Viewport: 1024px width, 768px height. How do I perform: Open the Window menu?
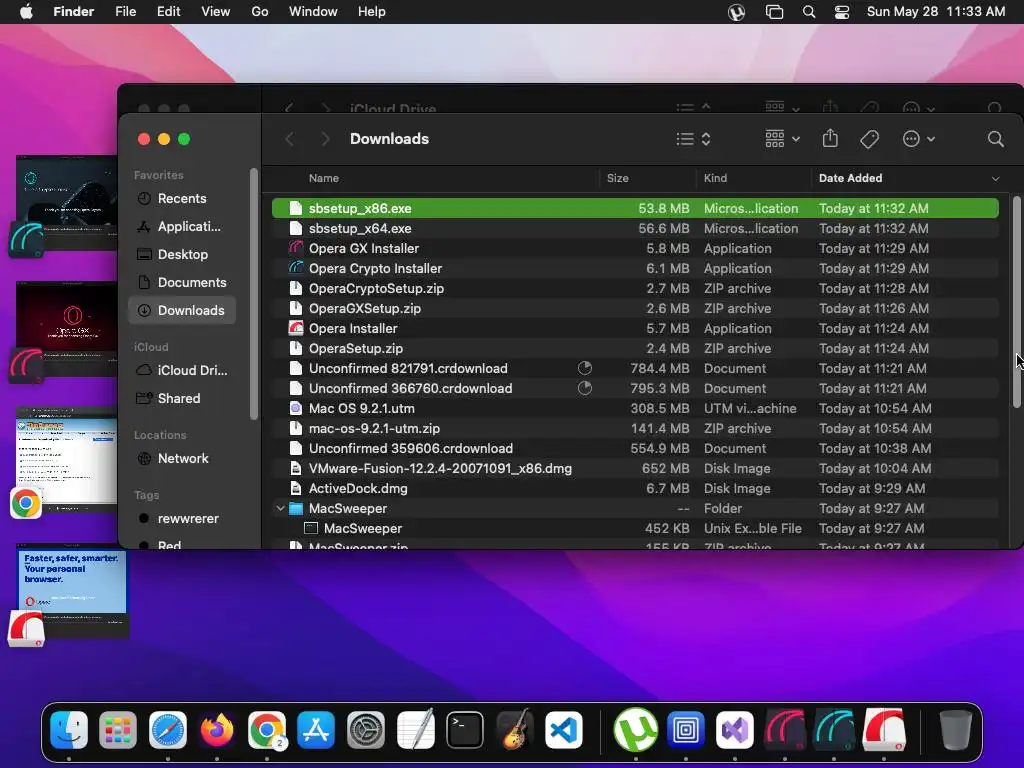(x=313, y=12)
